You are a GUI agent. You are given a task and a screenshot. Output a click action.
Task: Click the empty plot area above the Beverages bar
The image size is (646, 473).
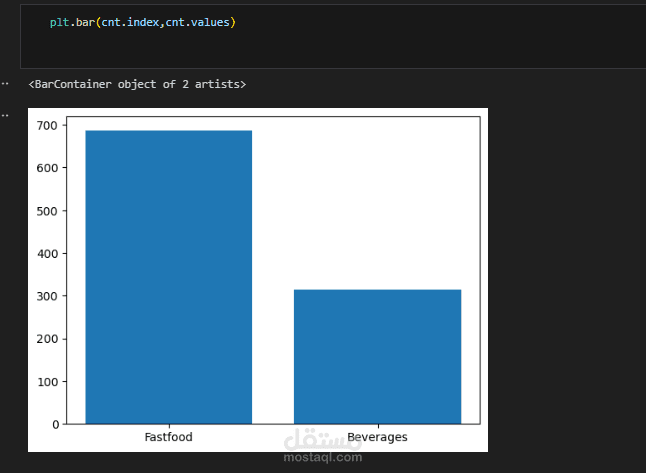377,200
